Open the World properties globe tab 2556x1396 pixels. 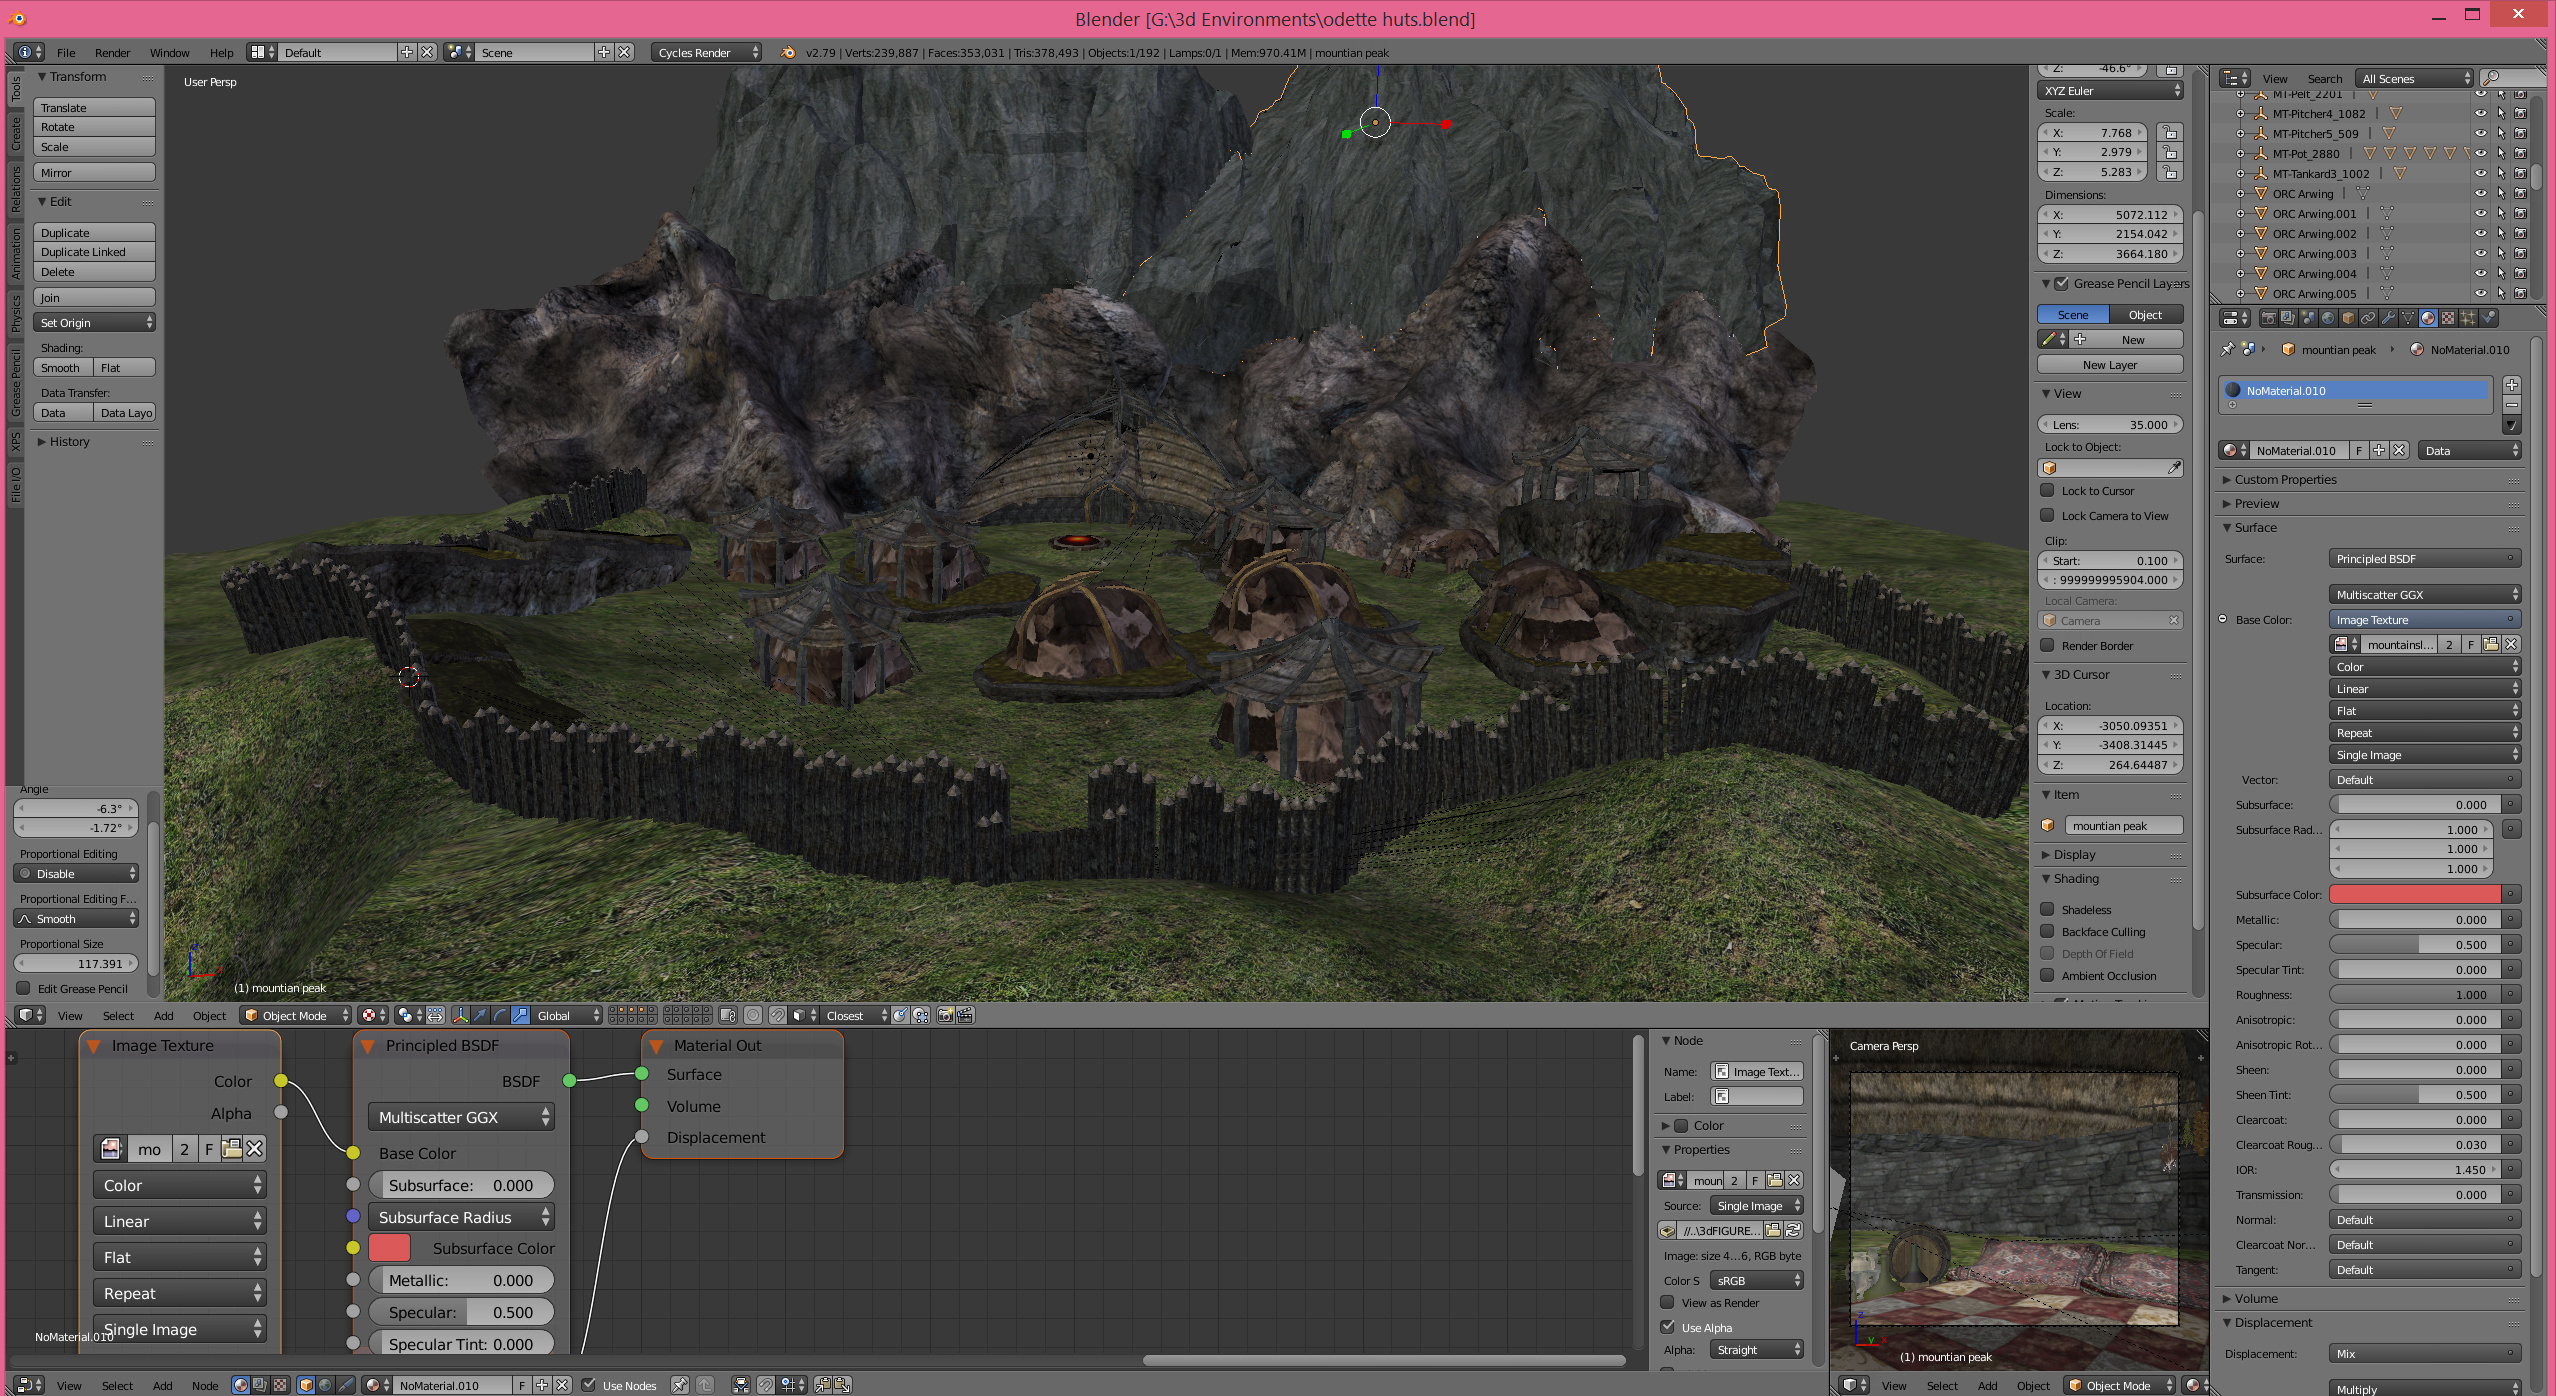(x=2328, y=318)
